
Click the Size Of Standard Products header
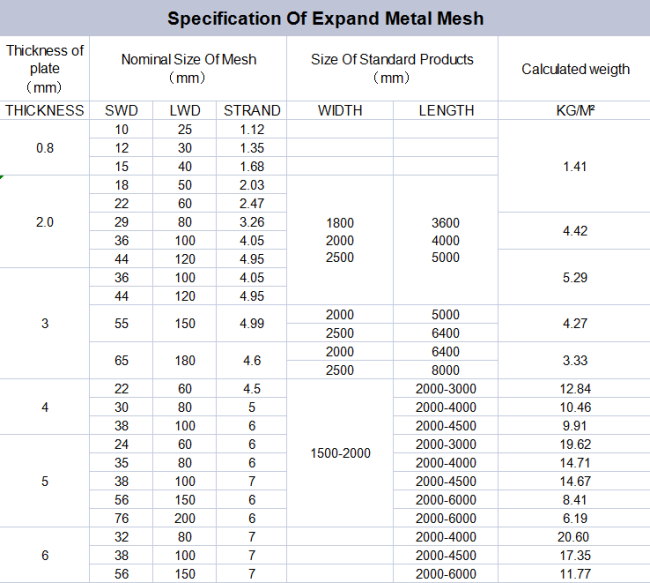(x=392, y=68)
